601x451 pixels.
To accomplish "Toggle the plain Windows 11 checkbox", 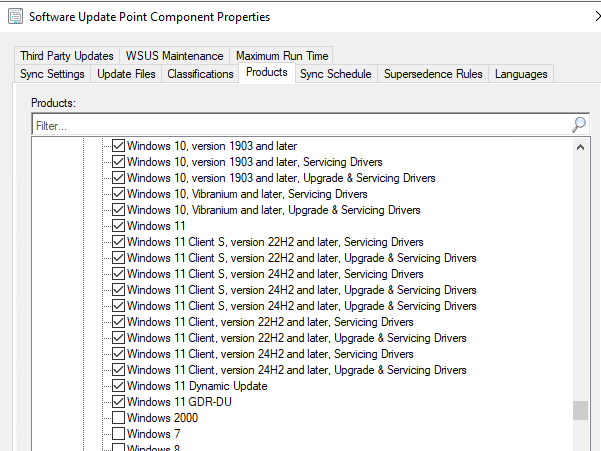I will click(118, 226).
